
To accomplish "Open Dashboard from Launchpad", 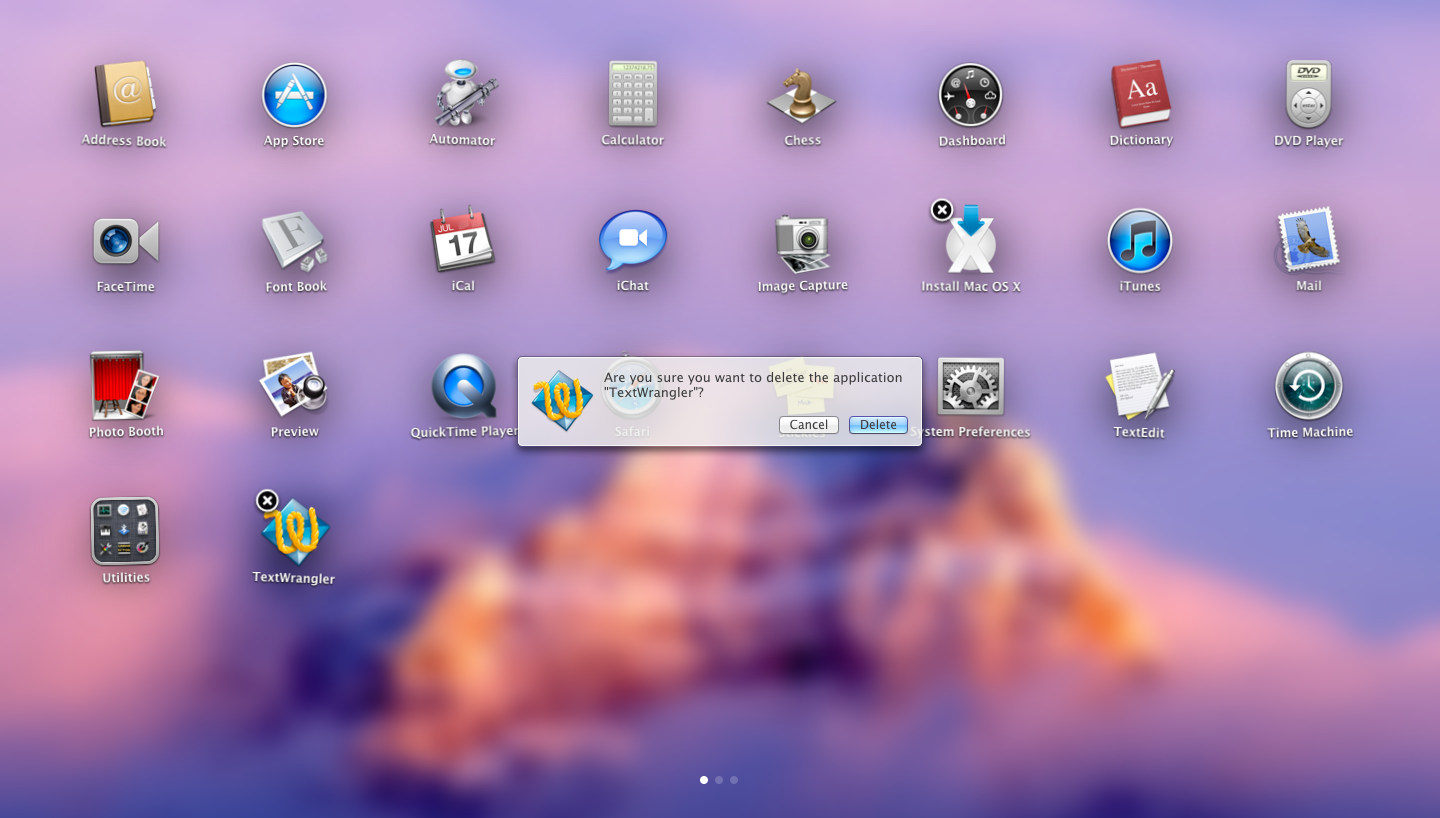I will [x=971, y=95].
